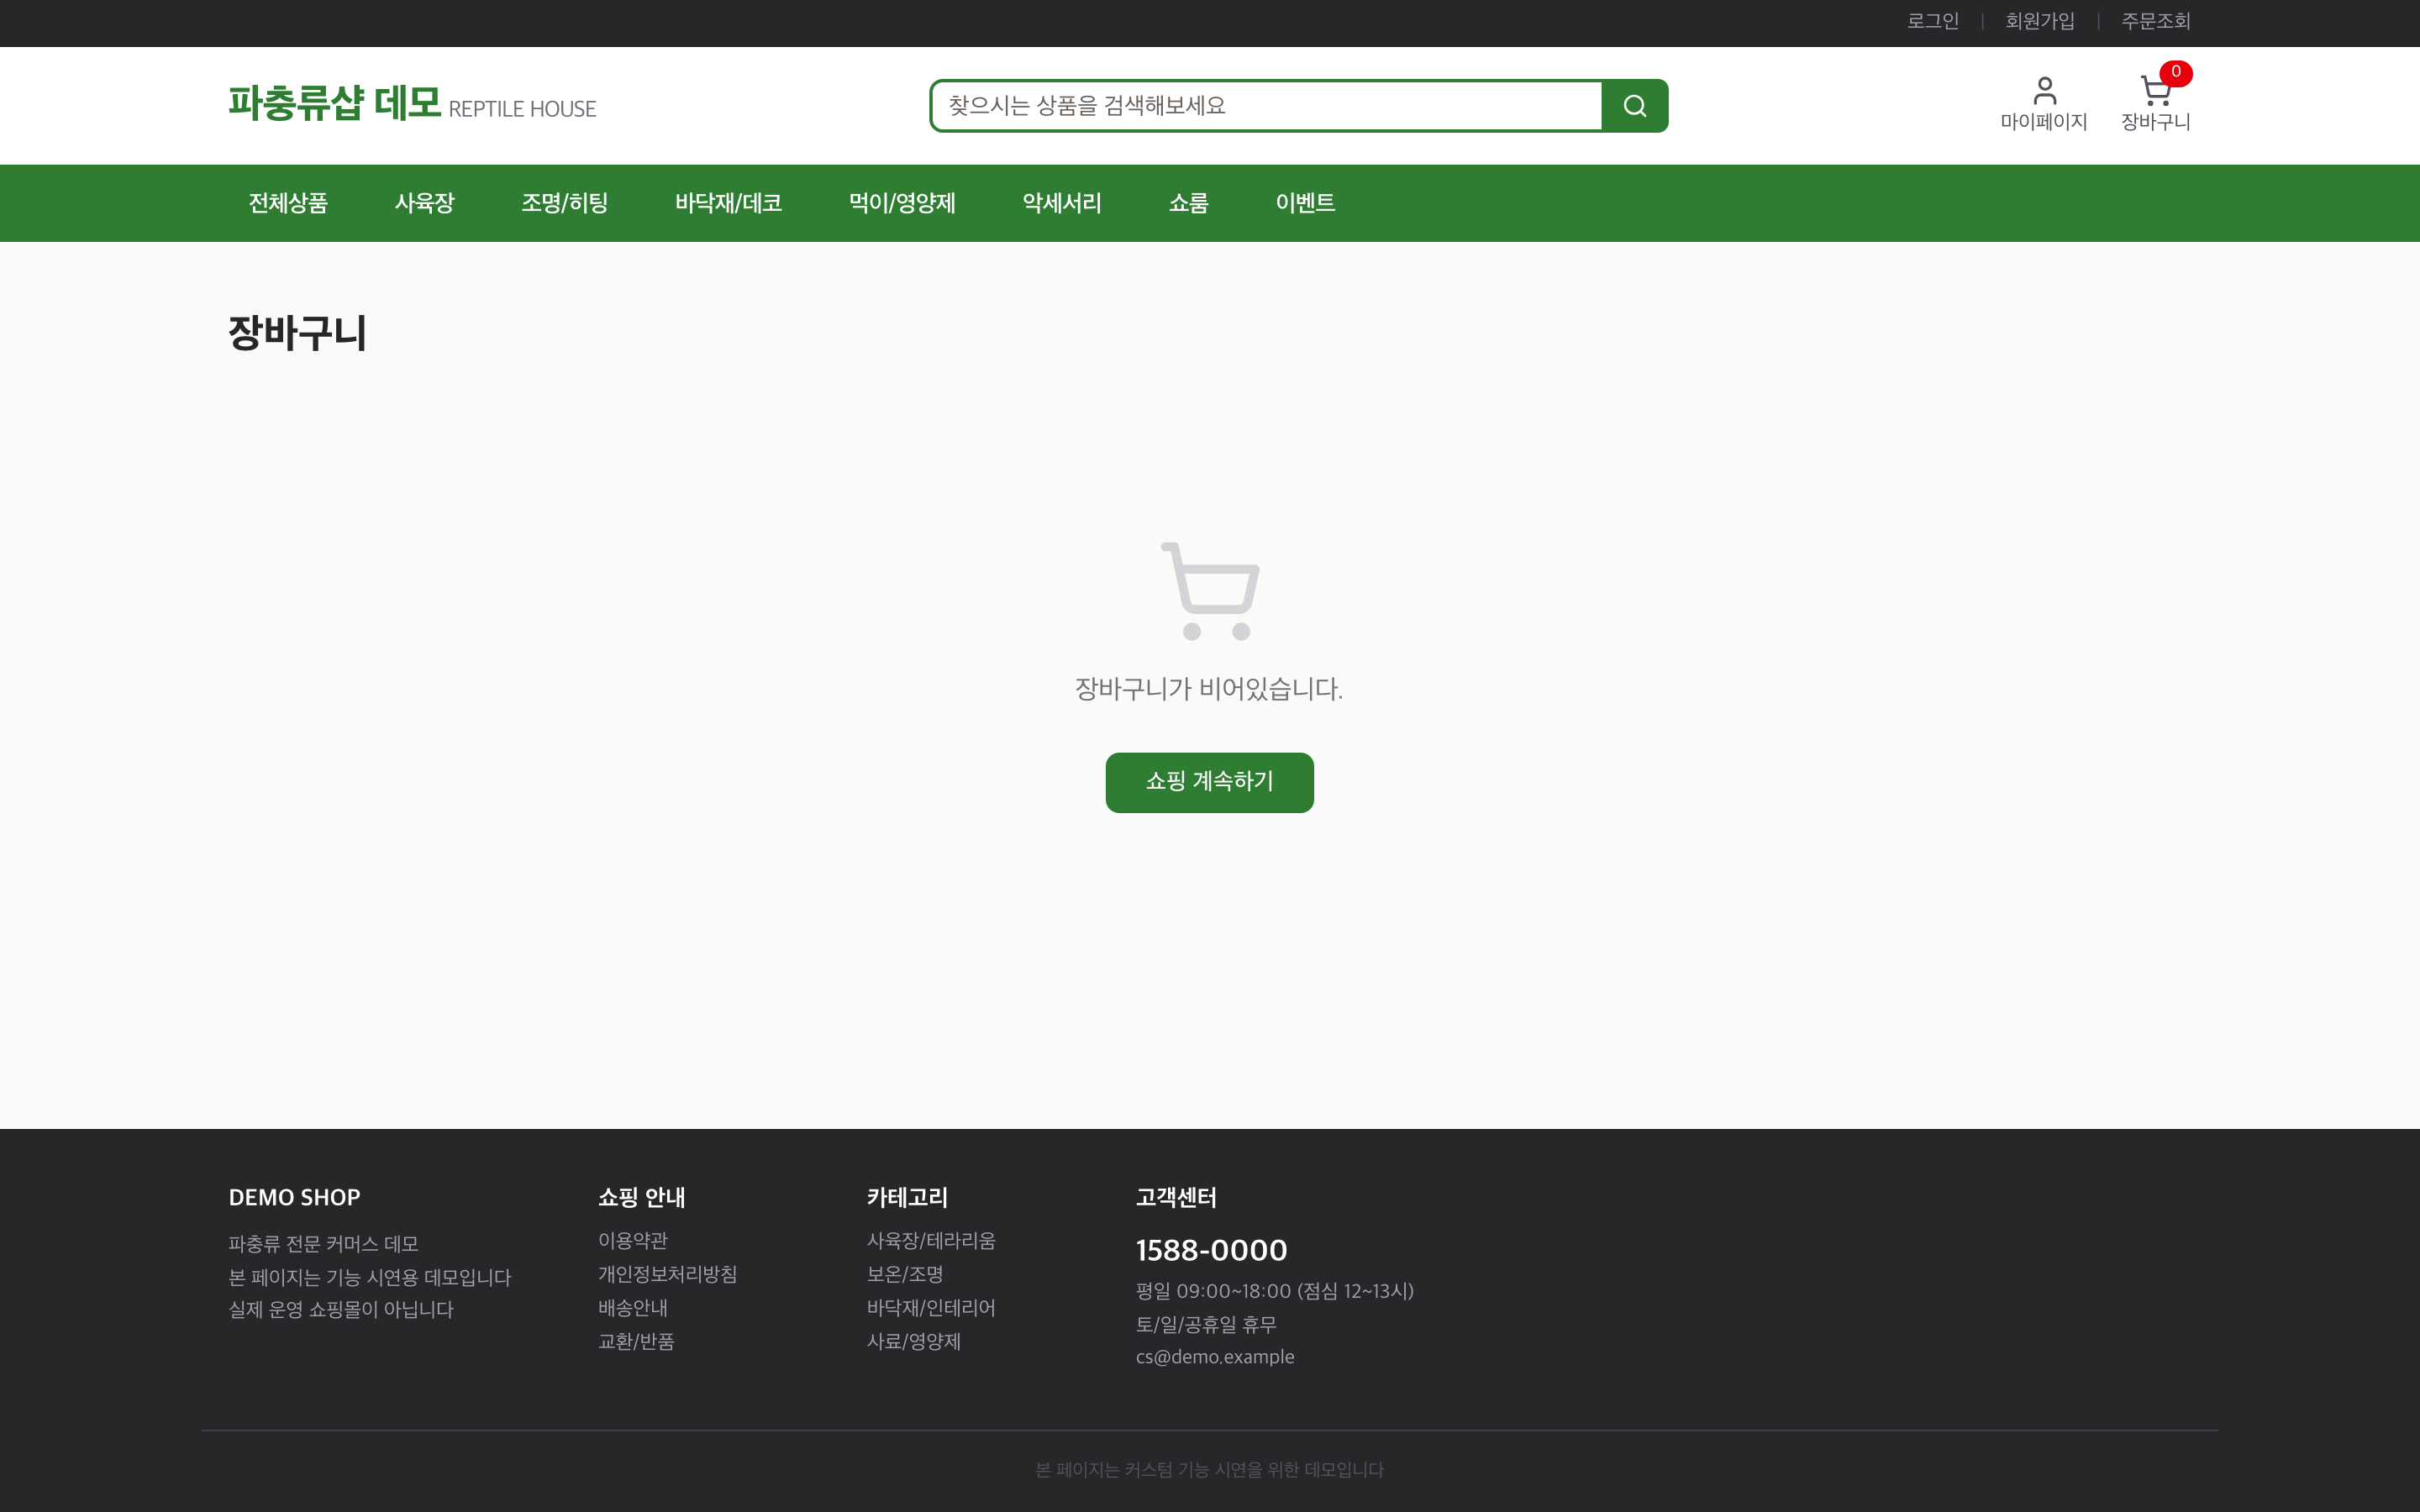Click the 쇼핑 계속하기 button
Screen dimensions: 2420x1512
1209,782
